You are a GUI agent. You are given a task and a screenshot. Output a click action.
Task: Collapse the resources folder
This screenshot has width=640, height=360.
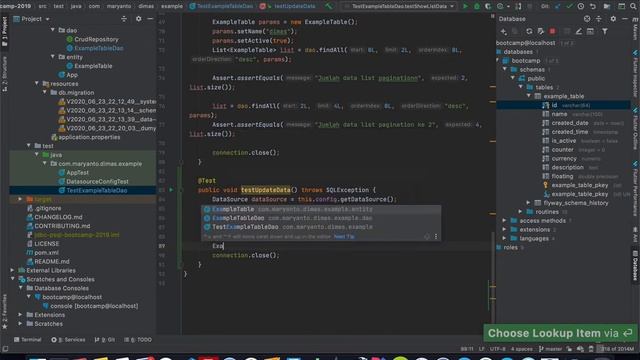[37, 84]
